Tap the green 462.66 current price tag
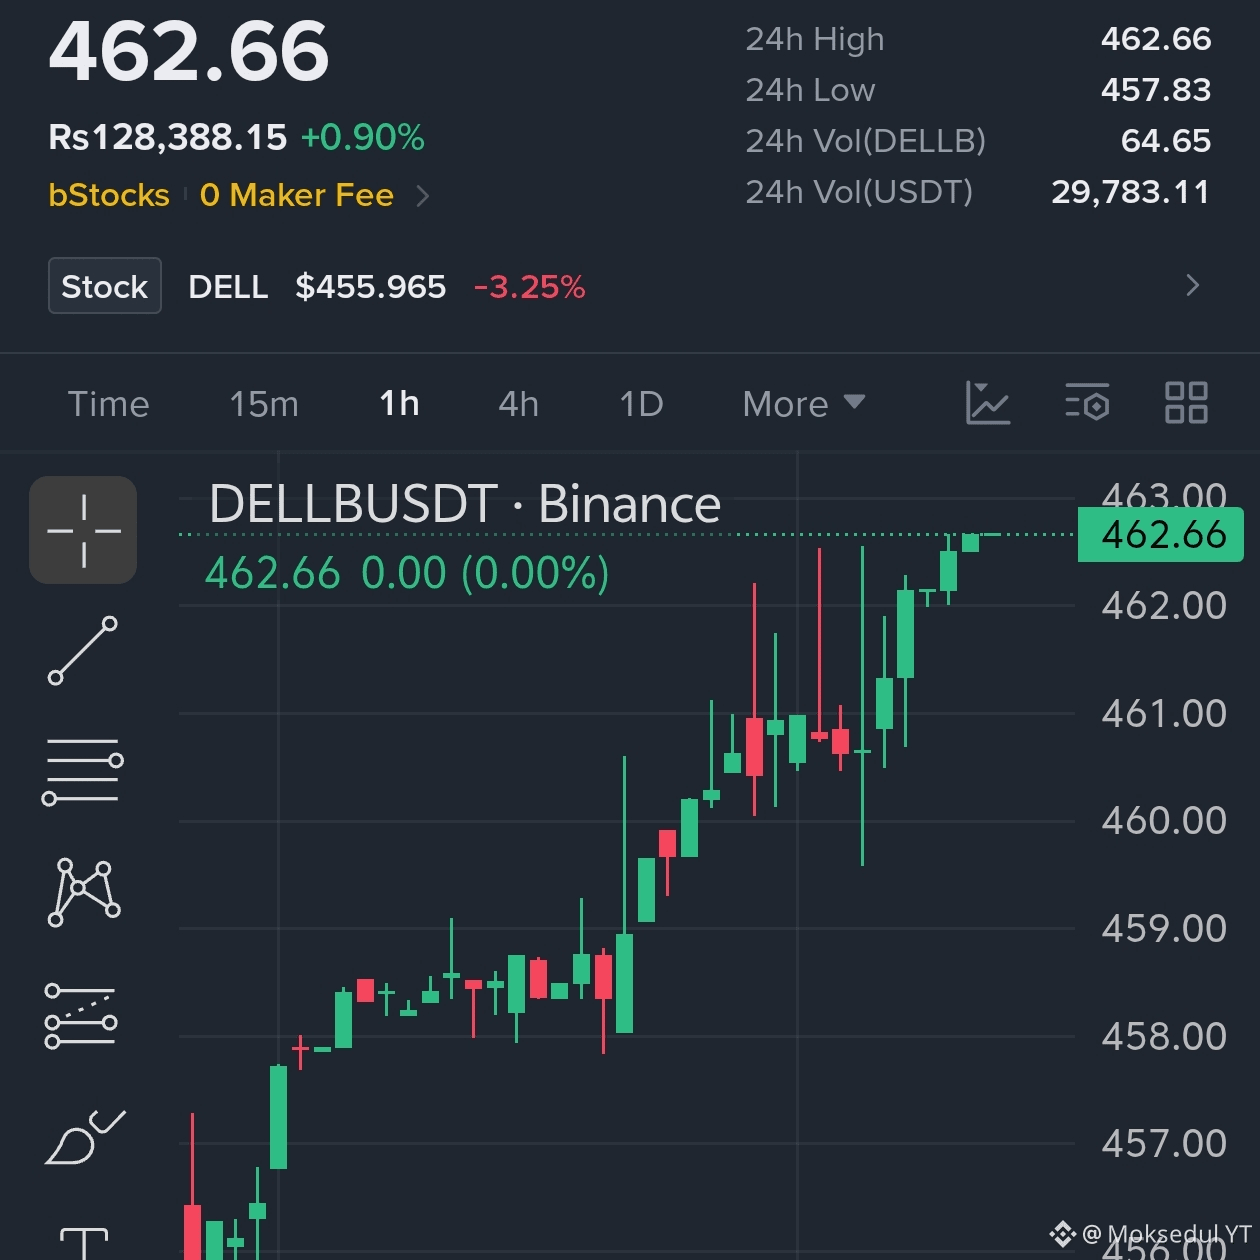 [1161, 534]
